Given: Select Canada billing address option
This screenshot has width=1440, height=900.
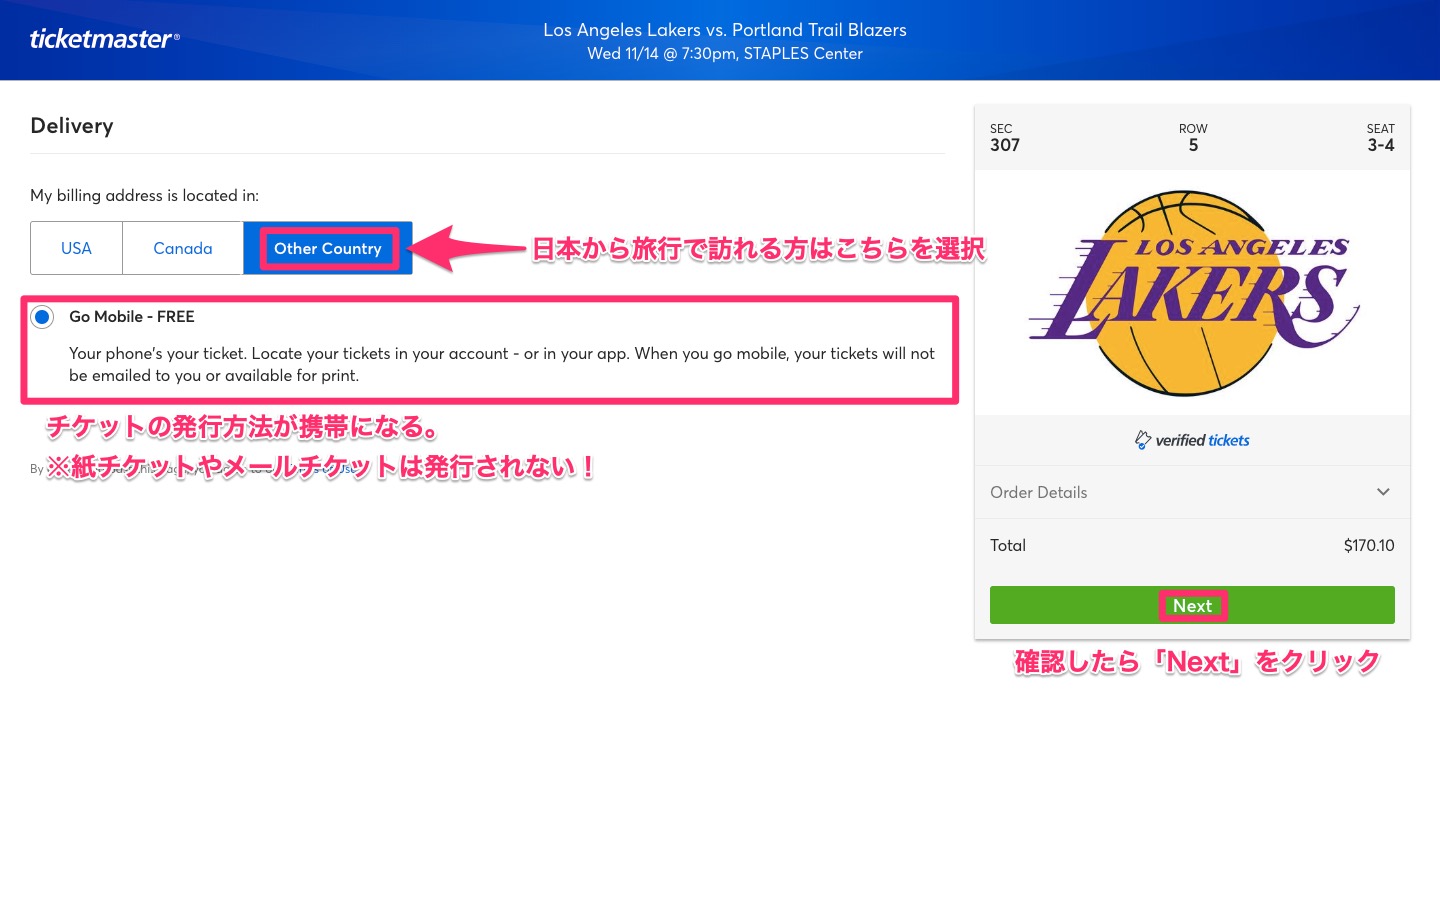Looking at the screenshot, I should pos(183,248).
